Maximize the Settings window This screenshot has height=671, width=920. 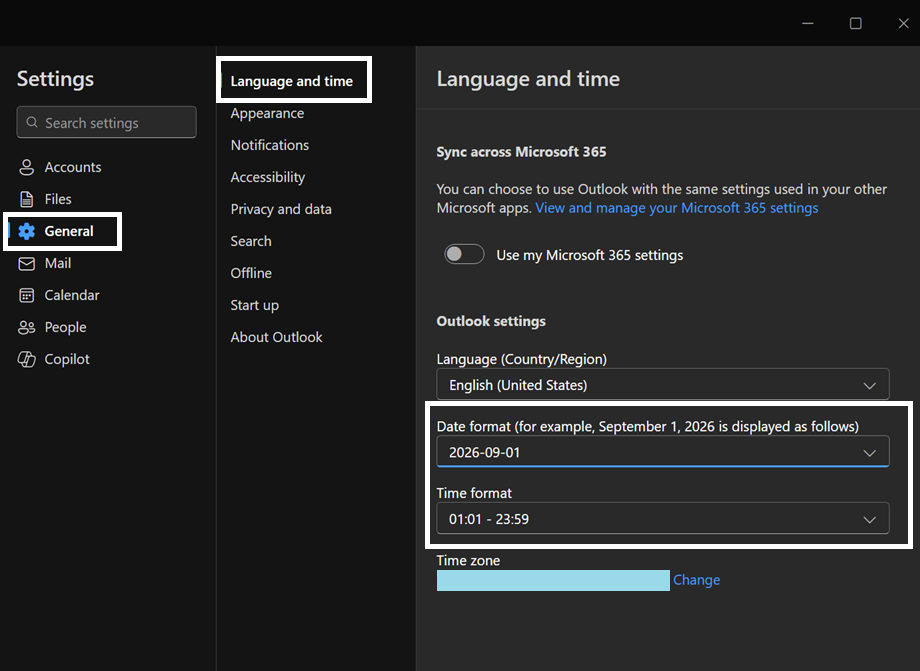tap(856, 23)
